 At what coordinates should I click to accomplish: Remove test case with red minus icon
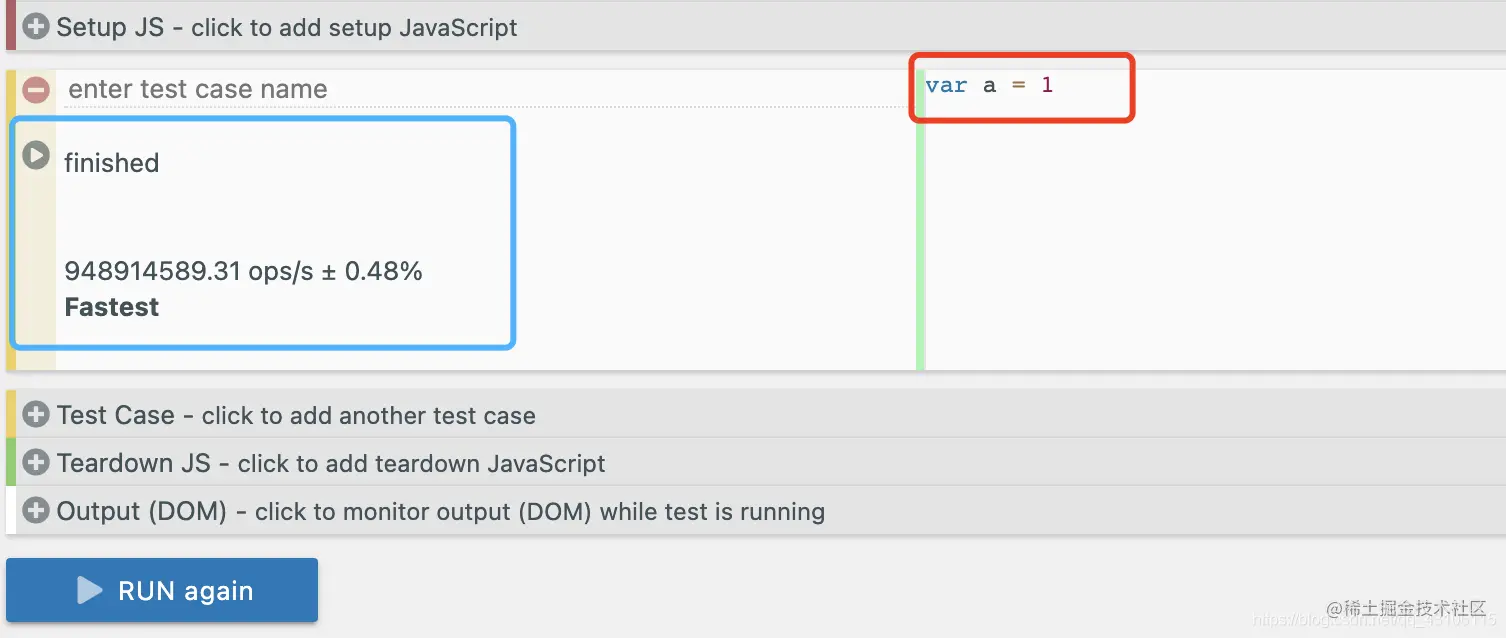click(x=36, y=90)
